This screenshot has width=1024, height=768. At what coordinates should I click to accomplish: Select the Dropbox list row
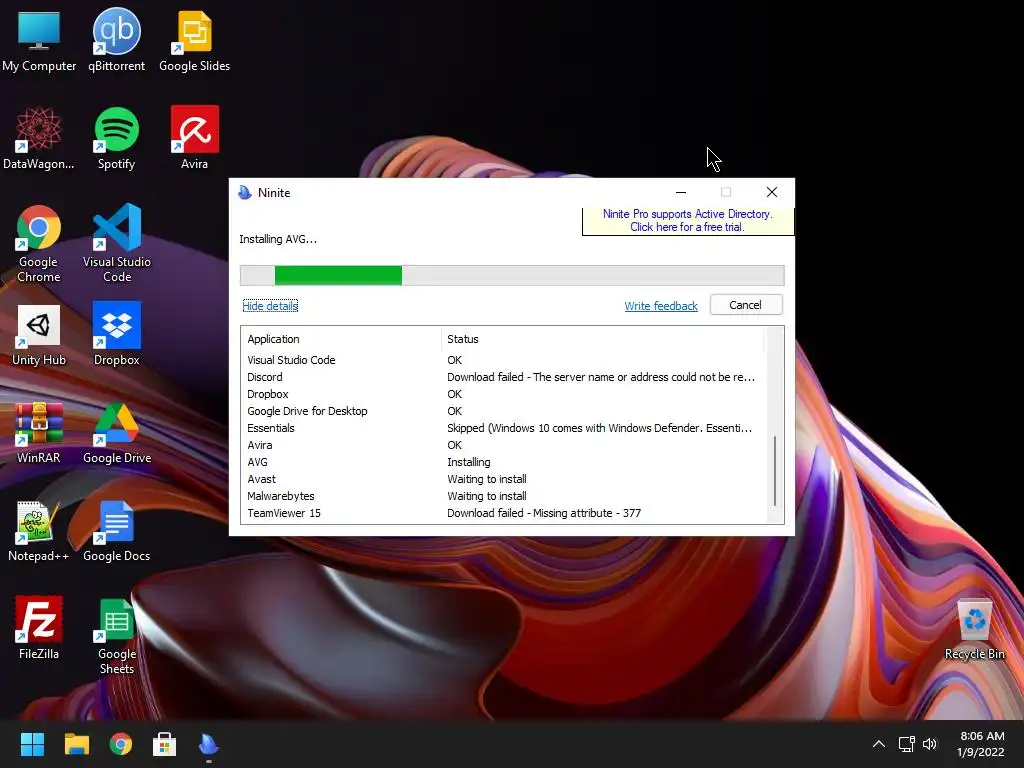pyautogui.click(x=503, y=394)
